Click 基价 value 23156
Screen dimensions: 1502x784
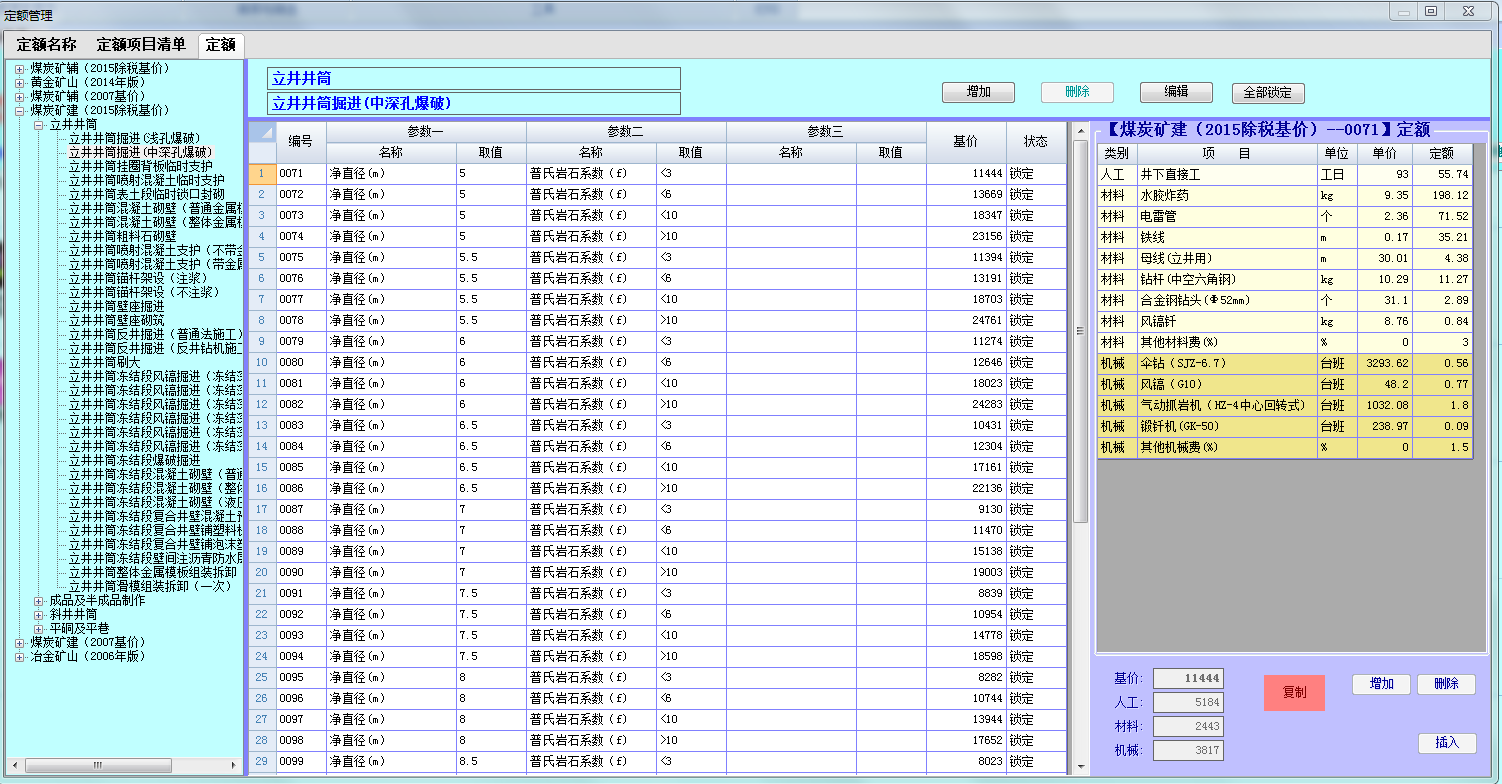click(966, 236)
